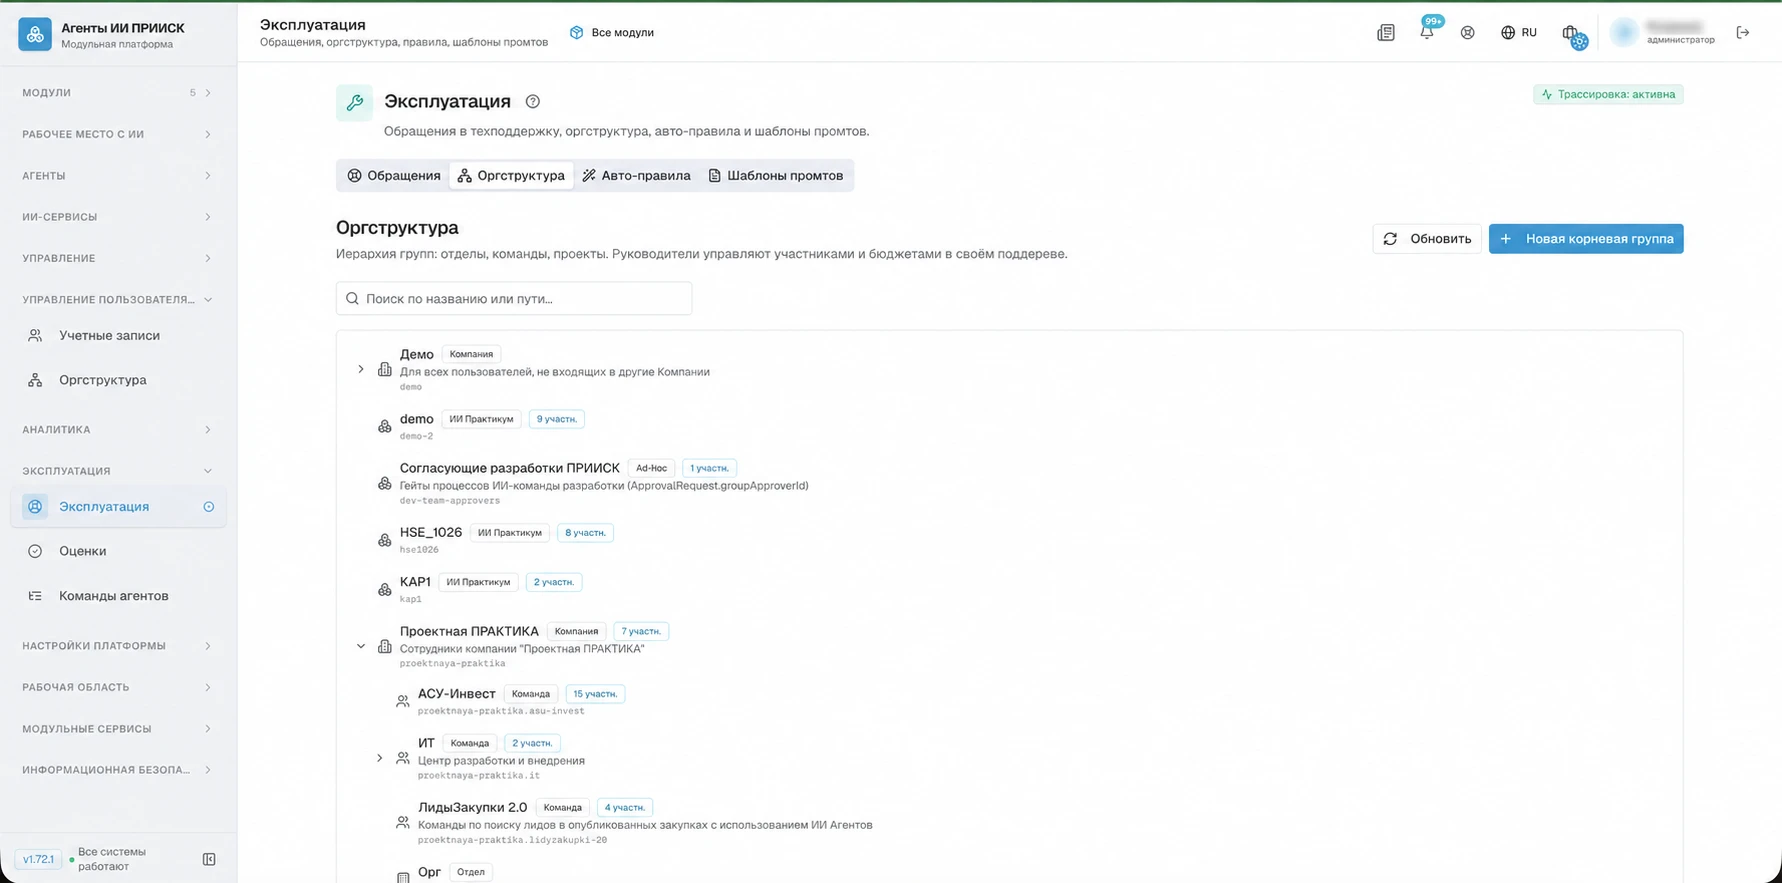The height and width of the screenshot is (883, 1782).
Task: Expand РАБОЧАЯ ОБЛАСТЬ section
Action: [118, 687]
